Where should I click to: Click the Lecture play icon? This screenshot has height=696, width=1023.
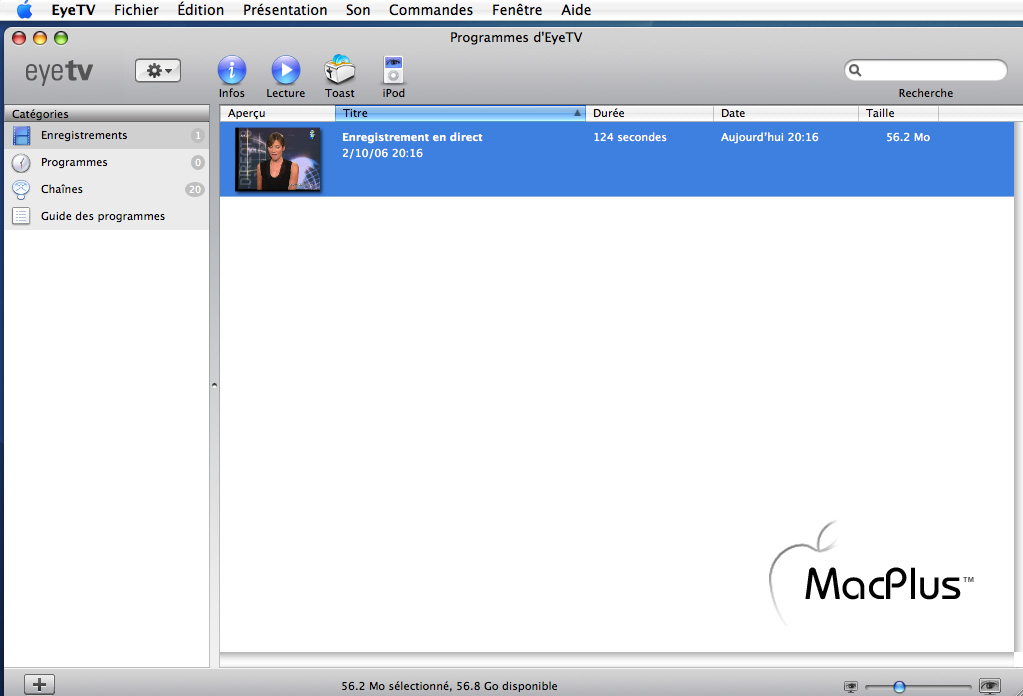coord(286,70)
